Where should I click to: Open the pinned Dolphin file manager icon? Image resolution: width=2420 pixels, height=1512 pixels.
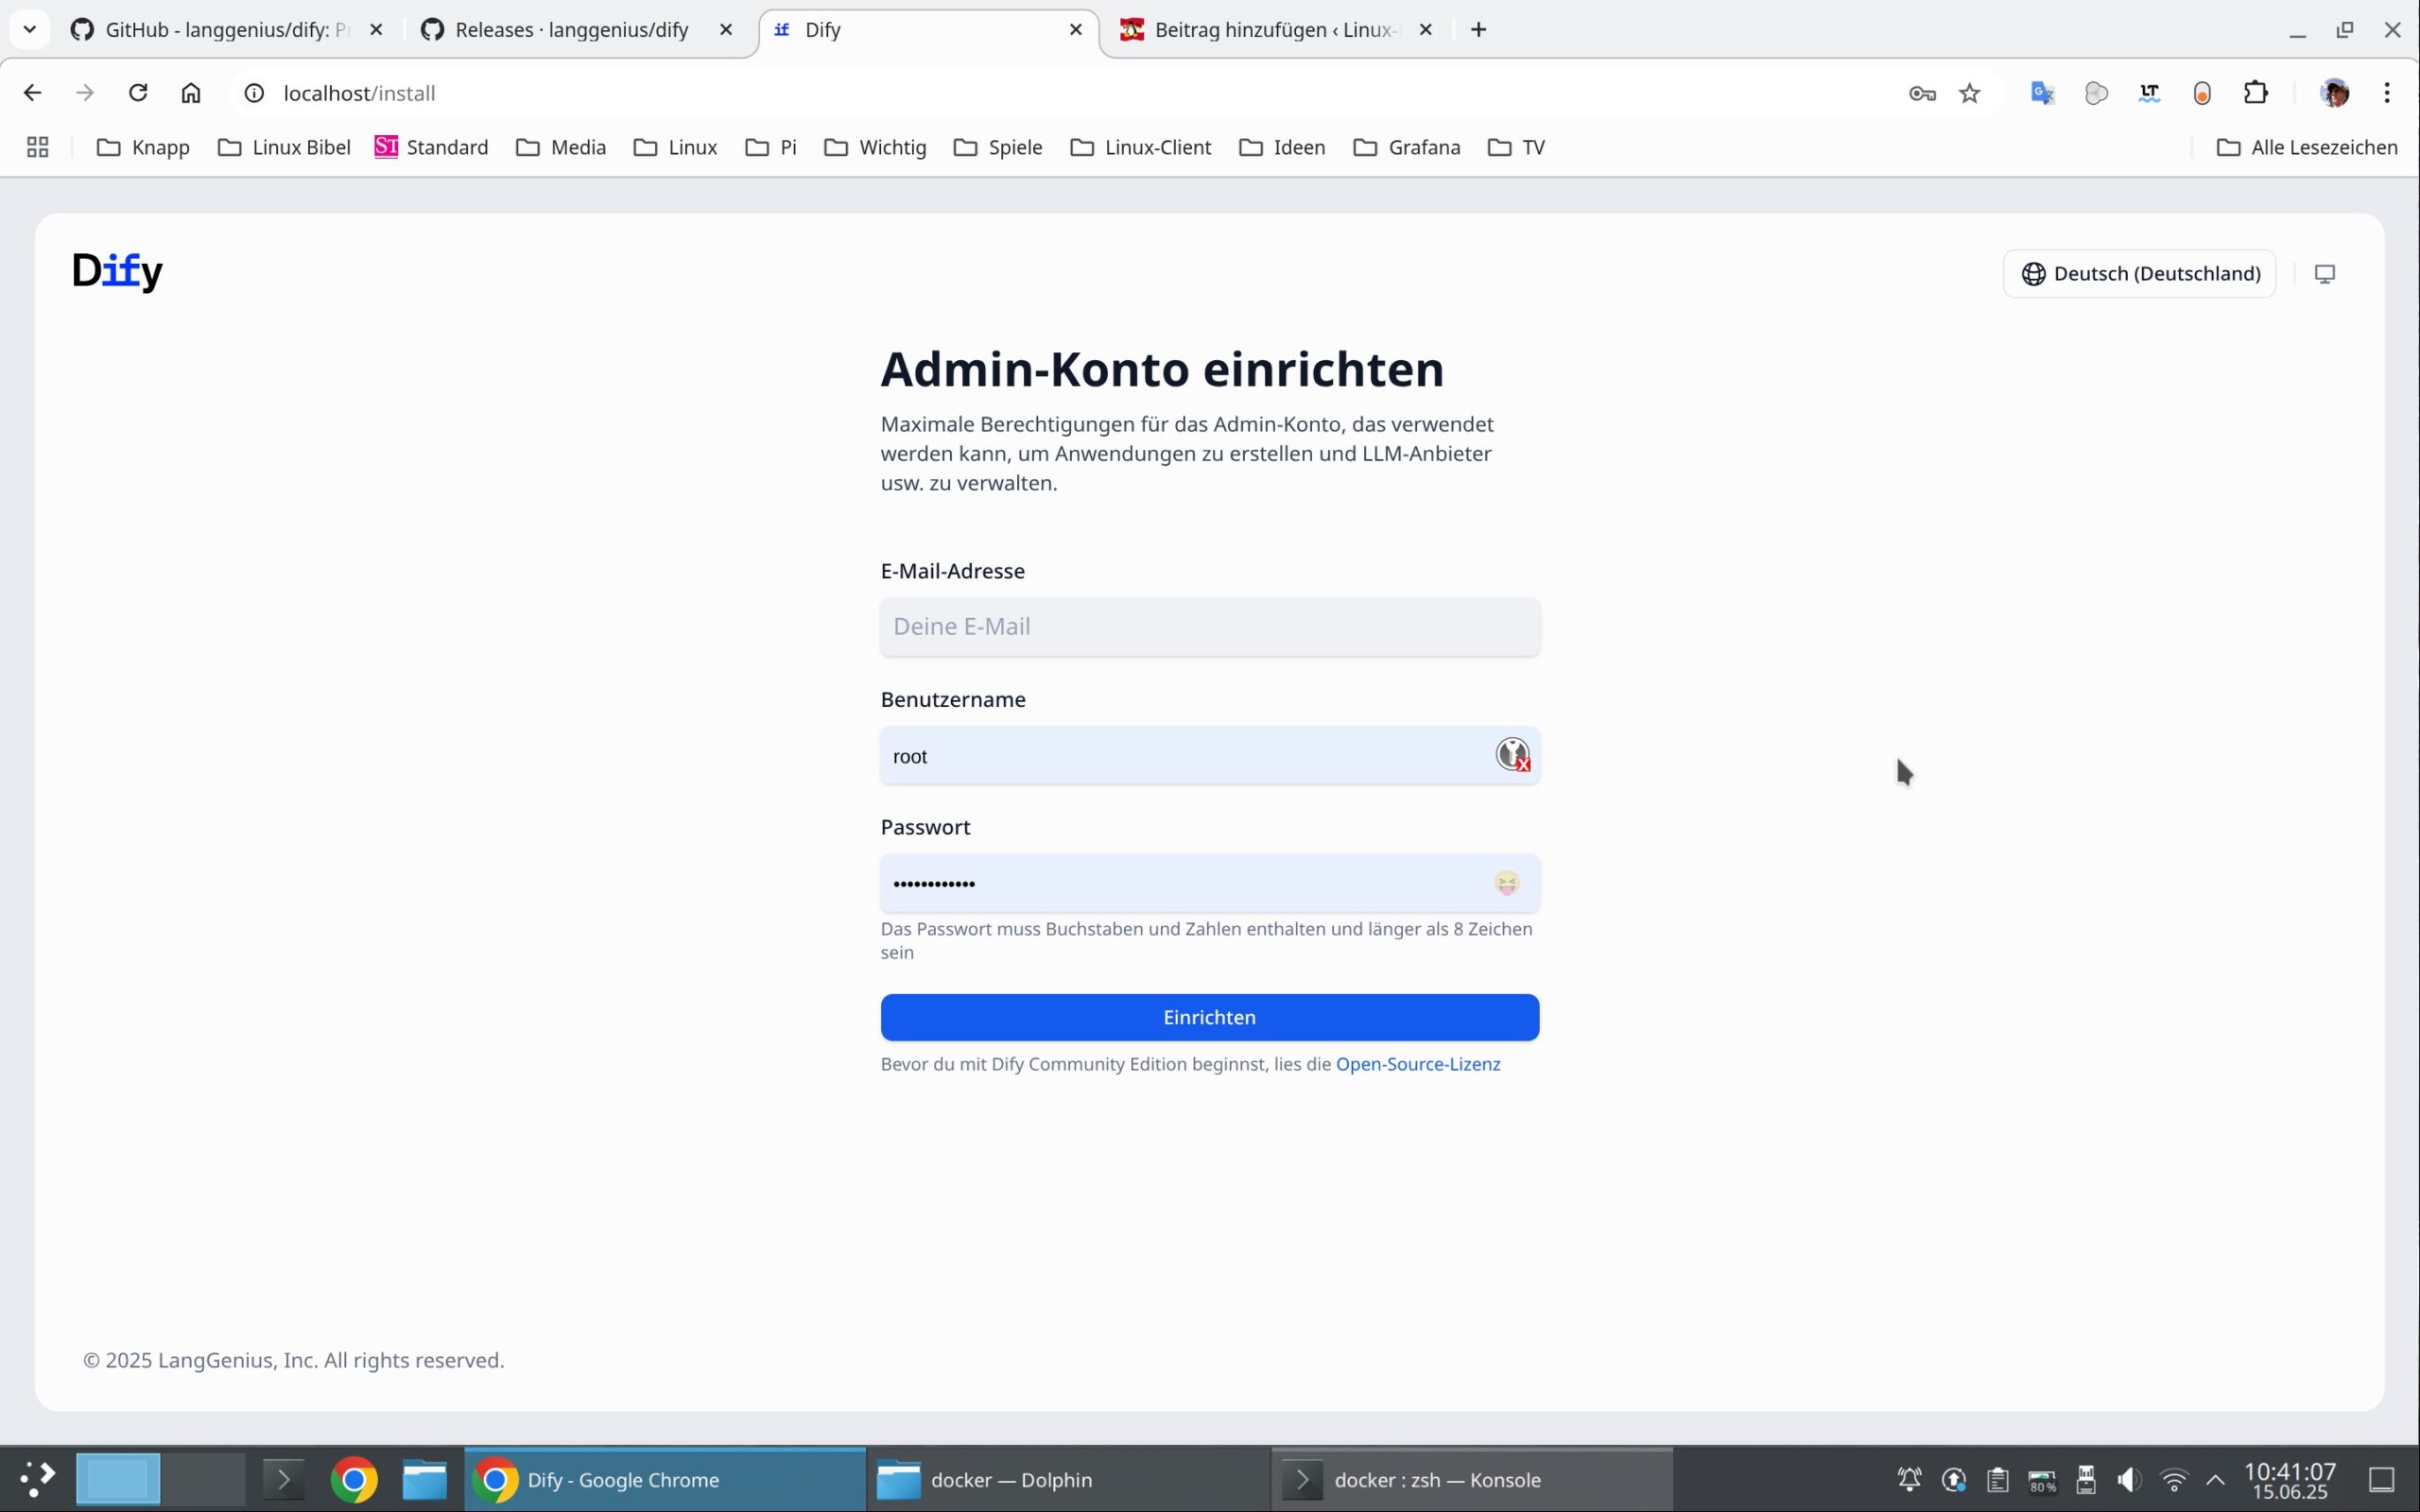point(425,1479)
